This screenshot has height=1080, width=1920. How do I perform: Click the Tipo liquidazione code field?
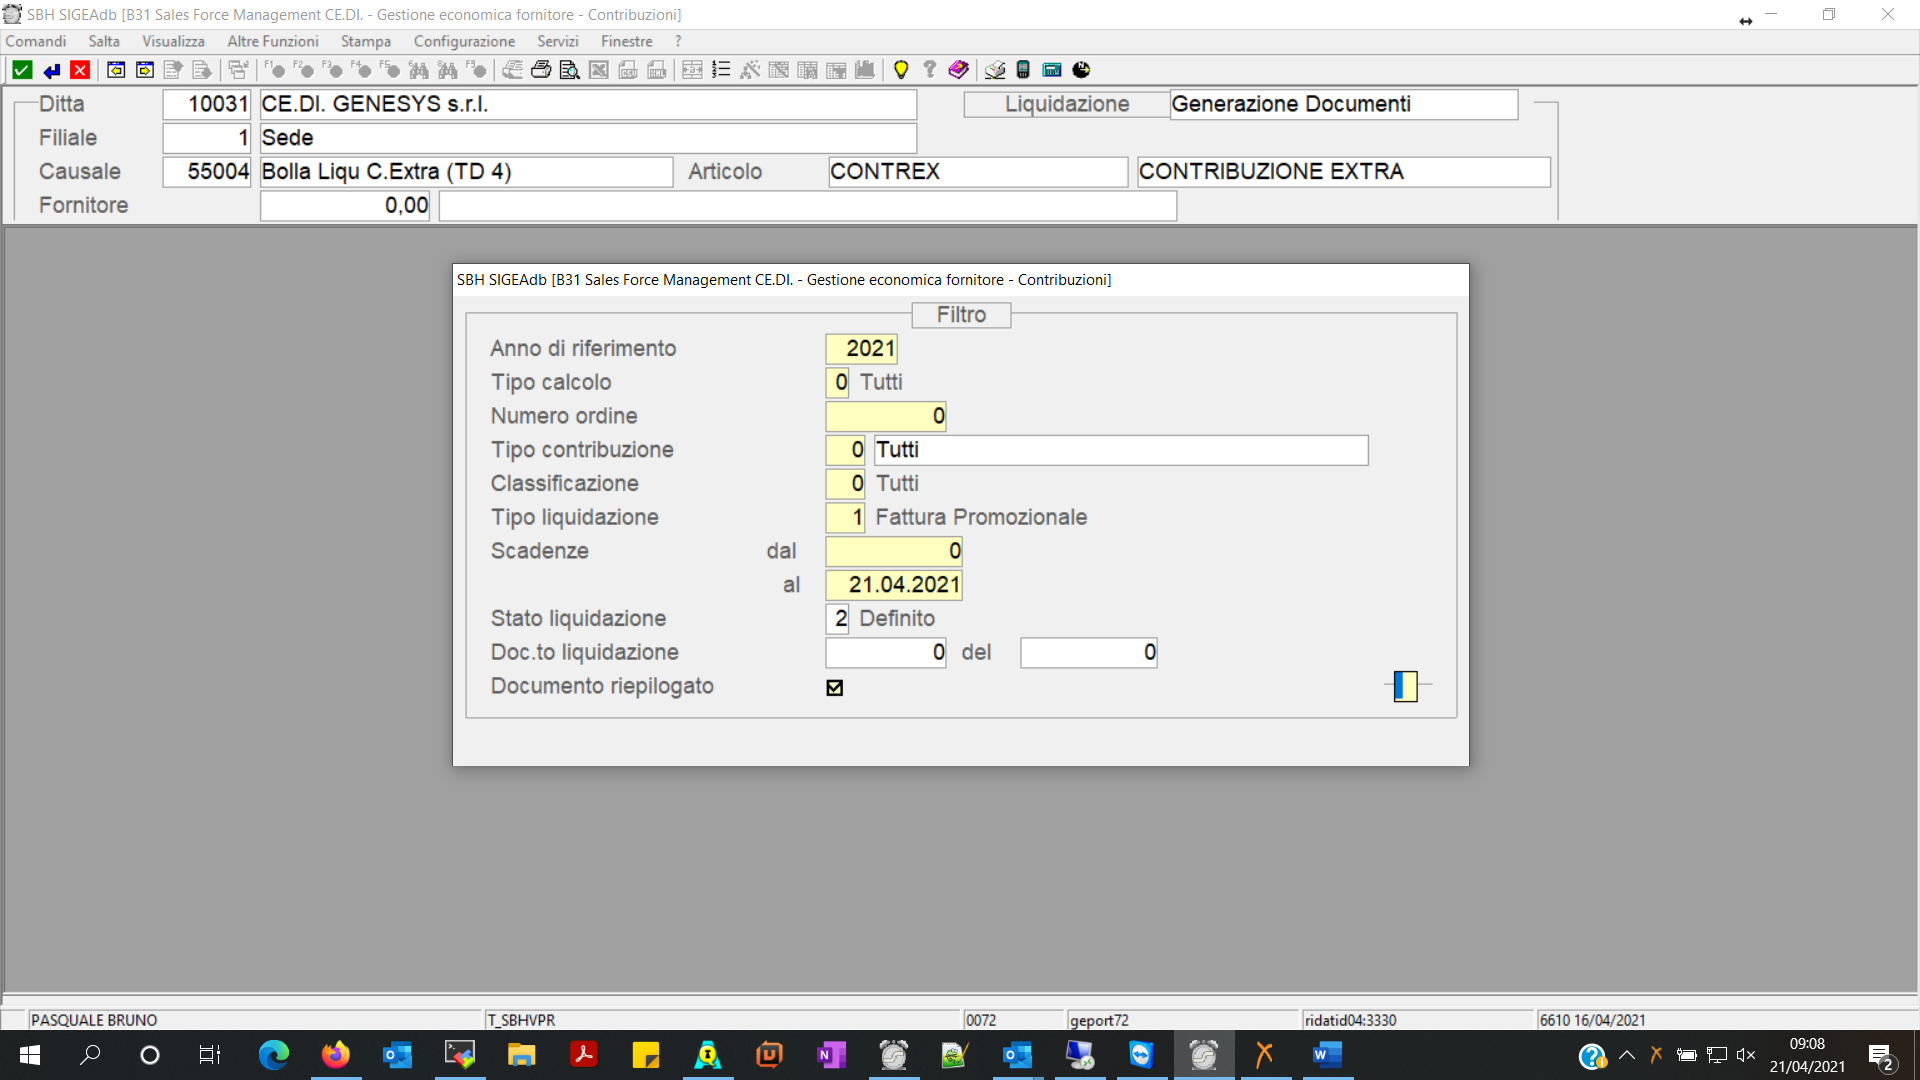(845, 518)
